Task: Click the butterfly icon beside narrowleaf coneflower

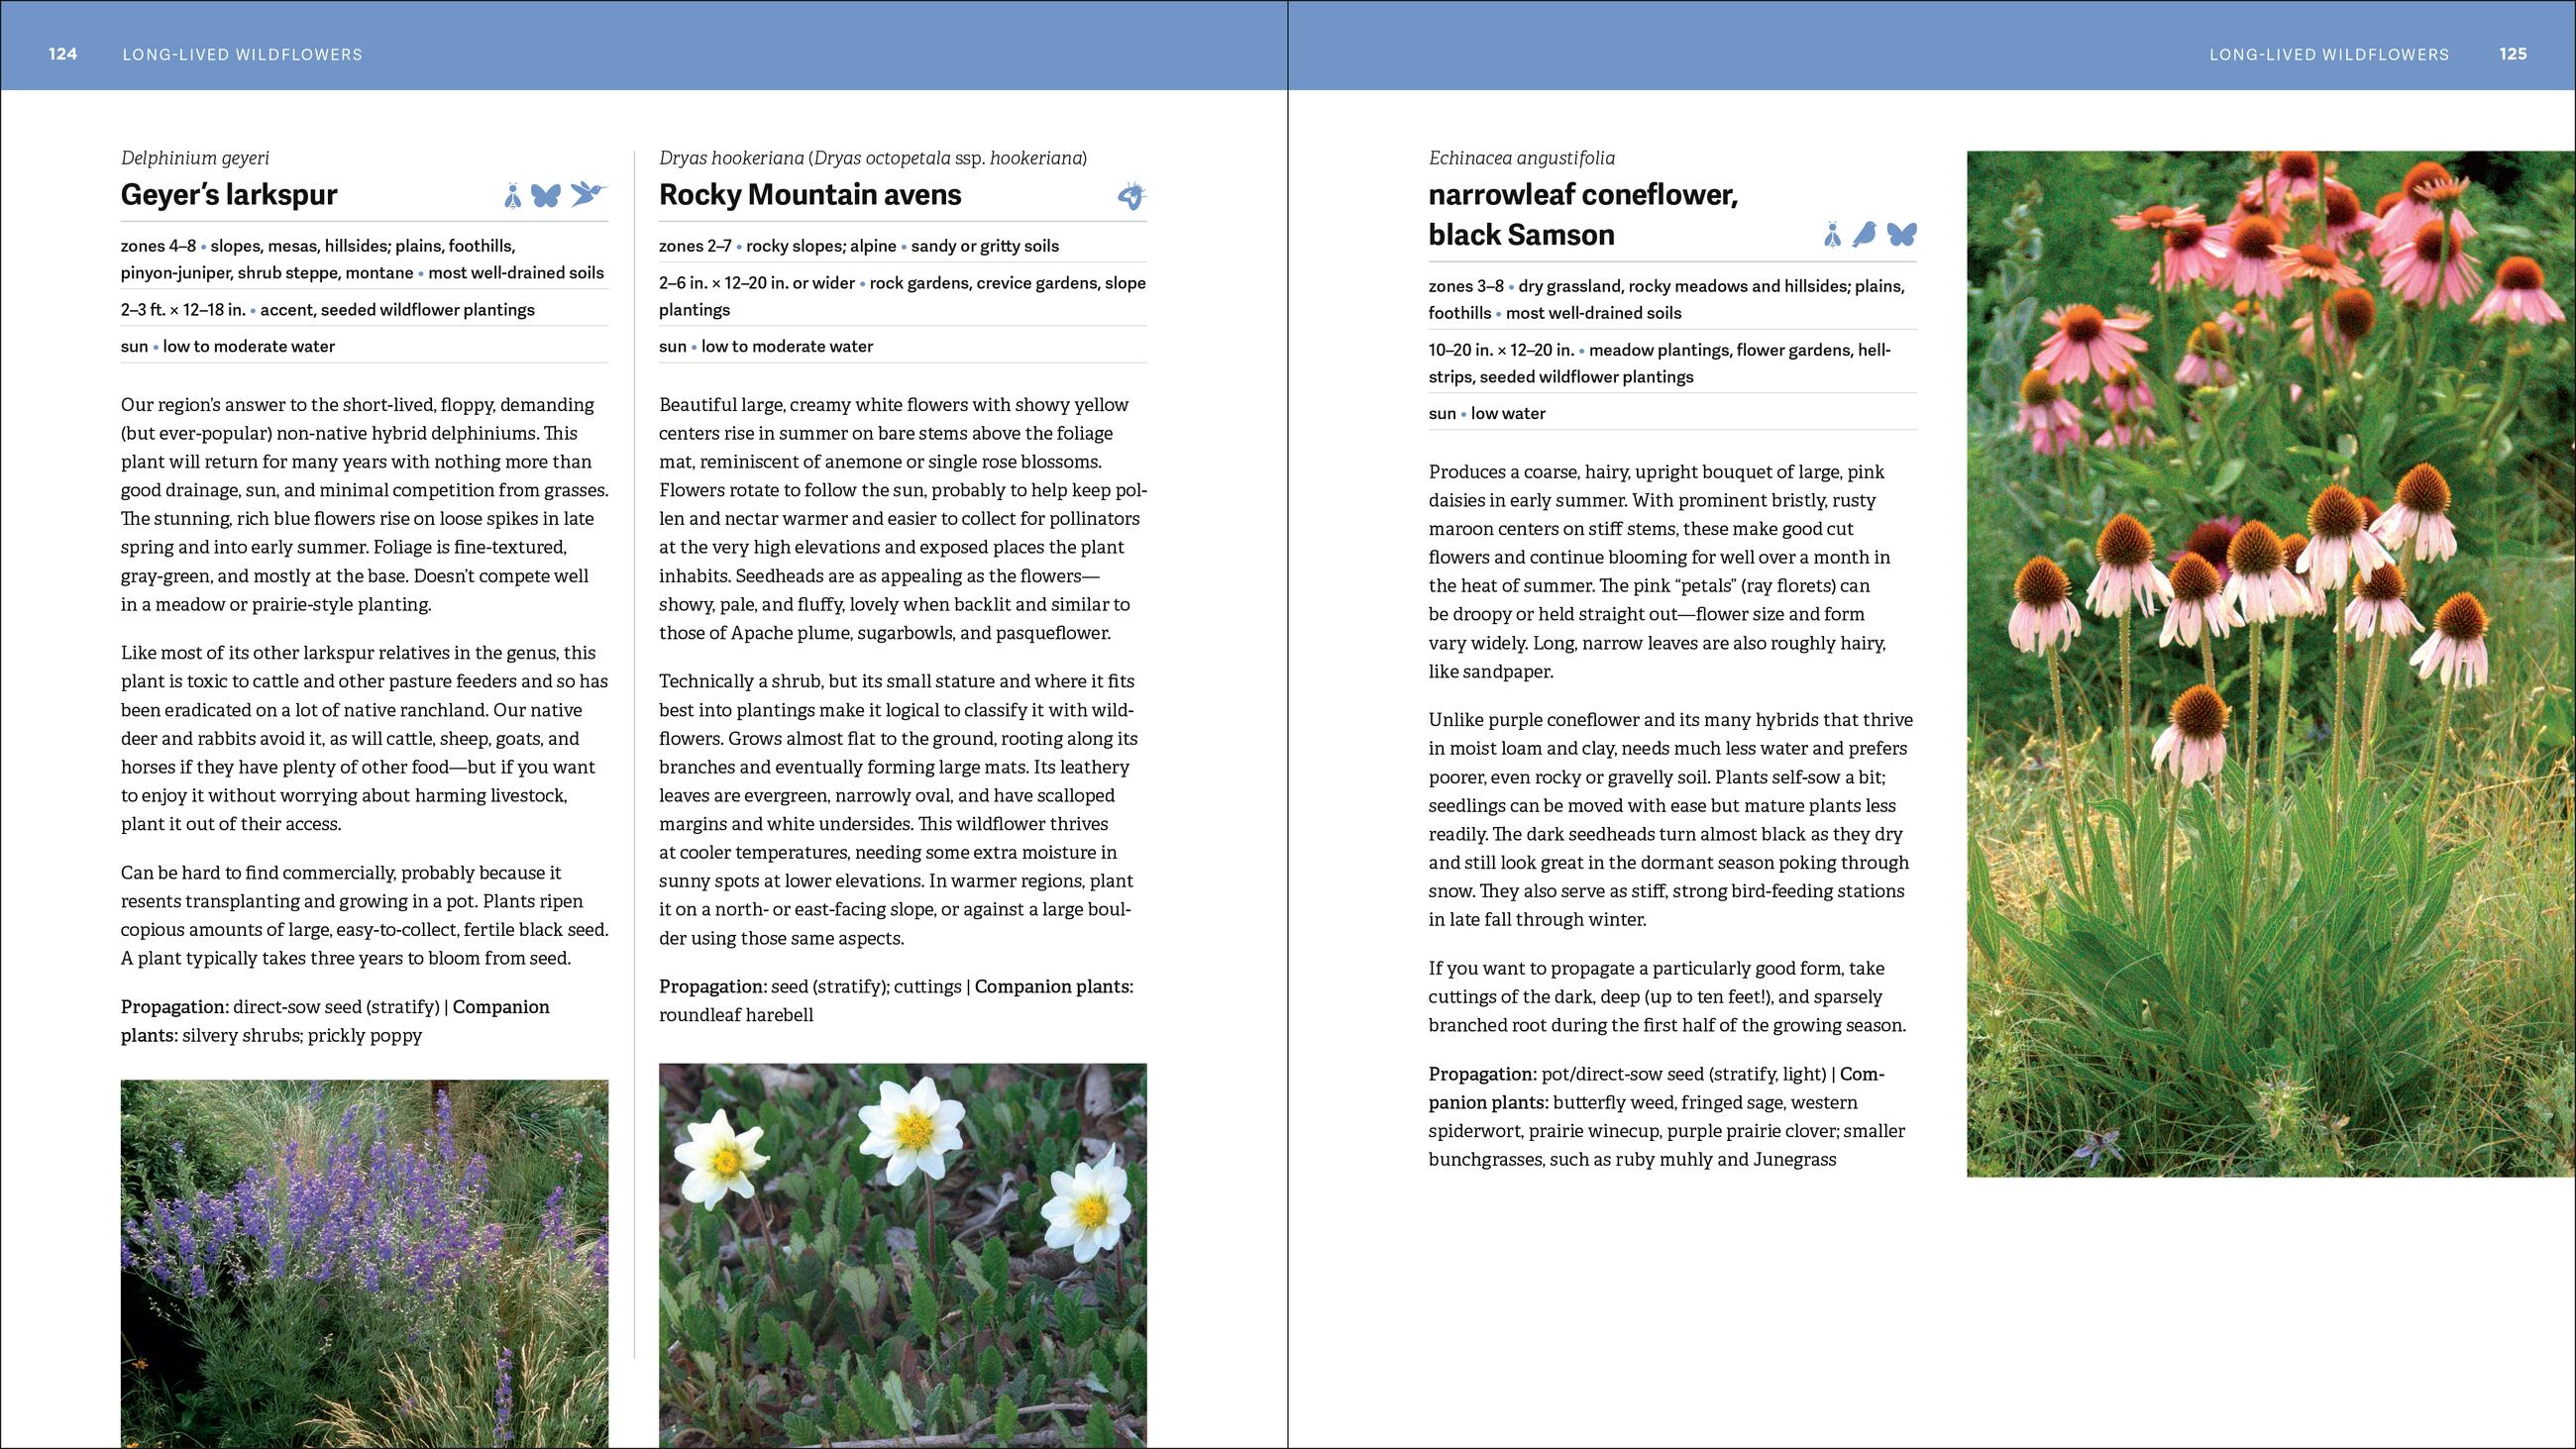Action: (1901, 235)
